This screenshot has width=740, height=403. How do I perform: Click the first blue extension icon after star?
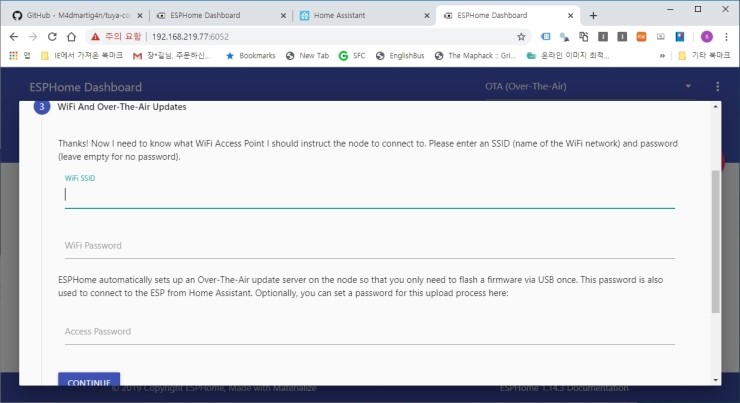[x=546, y=36]
